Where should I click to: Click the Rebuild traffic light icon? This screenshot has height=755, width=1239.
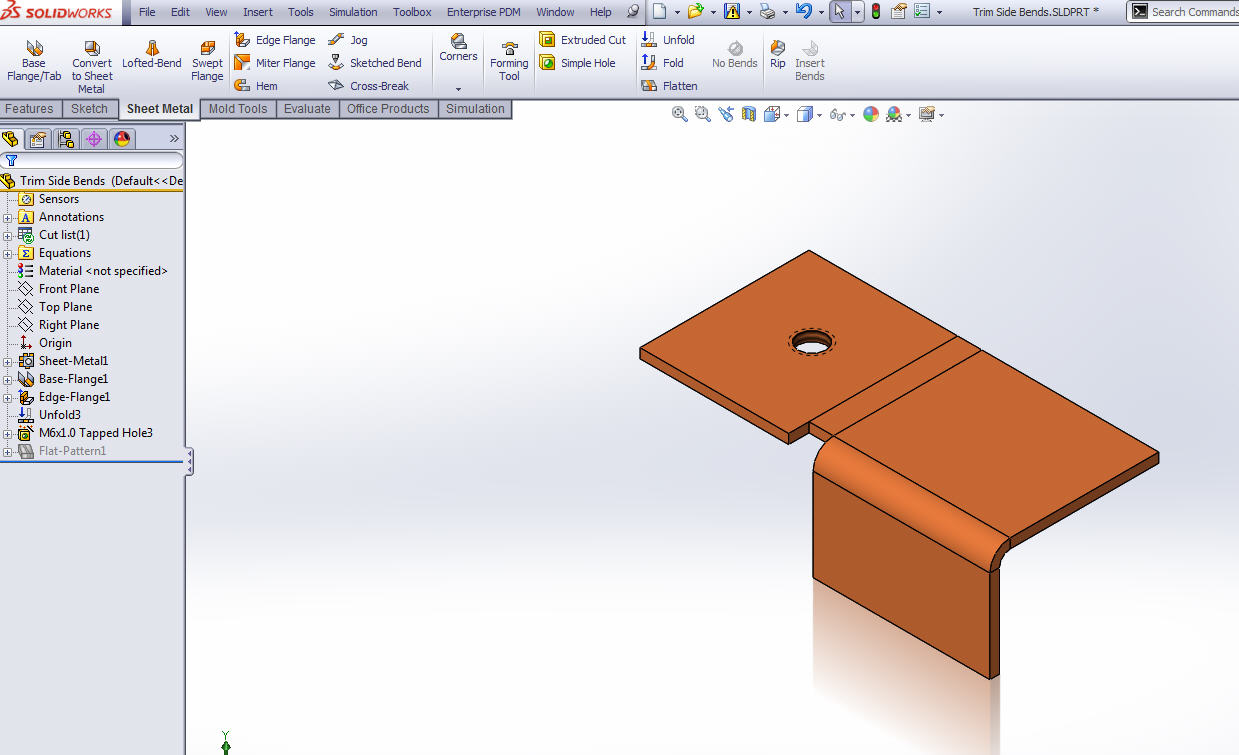[x=876, y=12]
